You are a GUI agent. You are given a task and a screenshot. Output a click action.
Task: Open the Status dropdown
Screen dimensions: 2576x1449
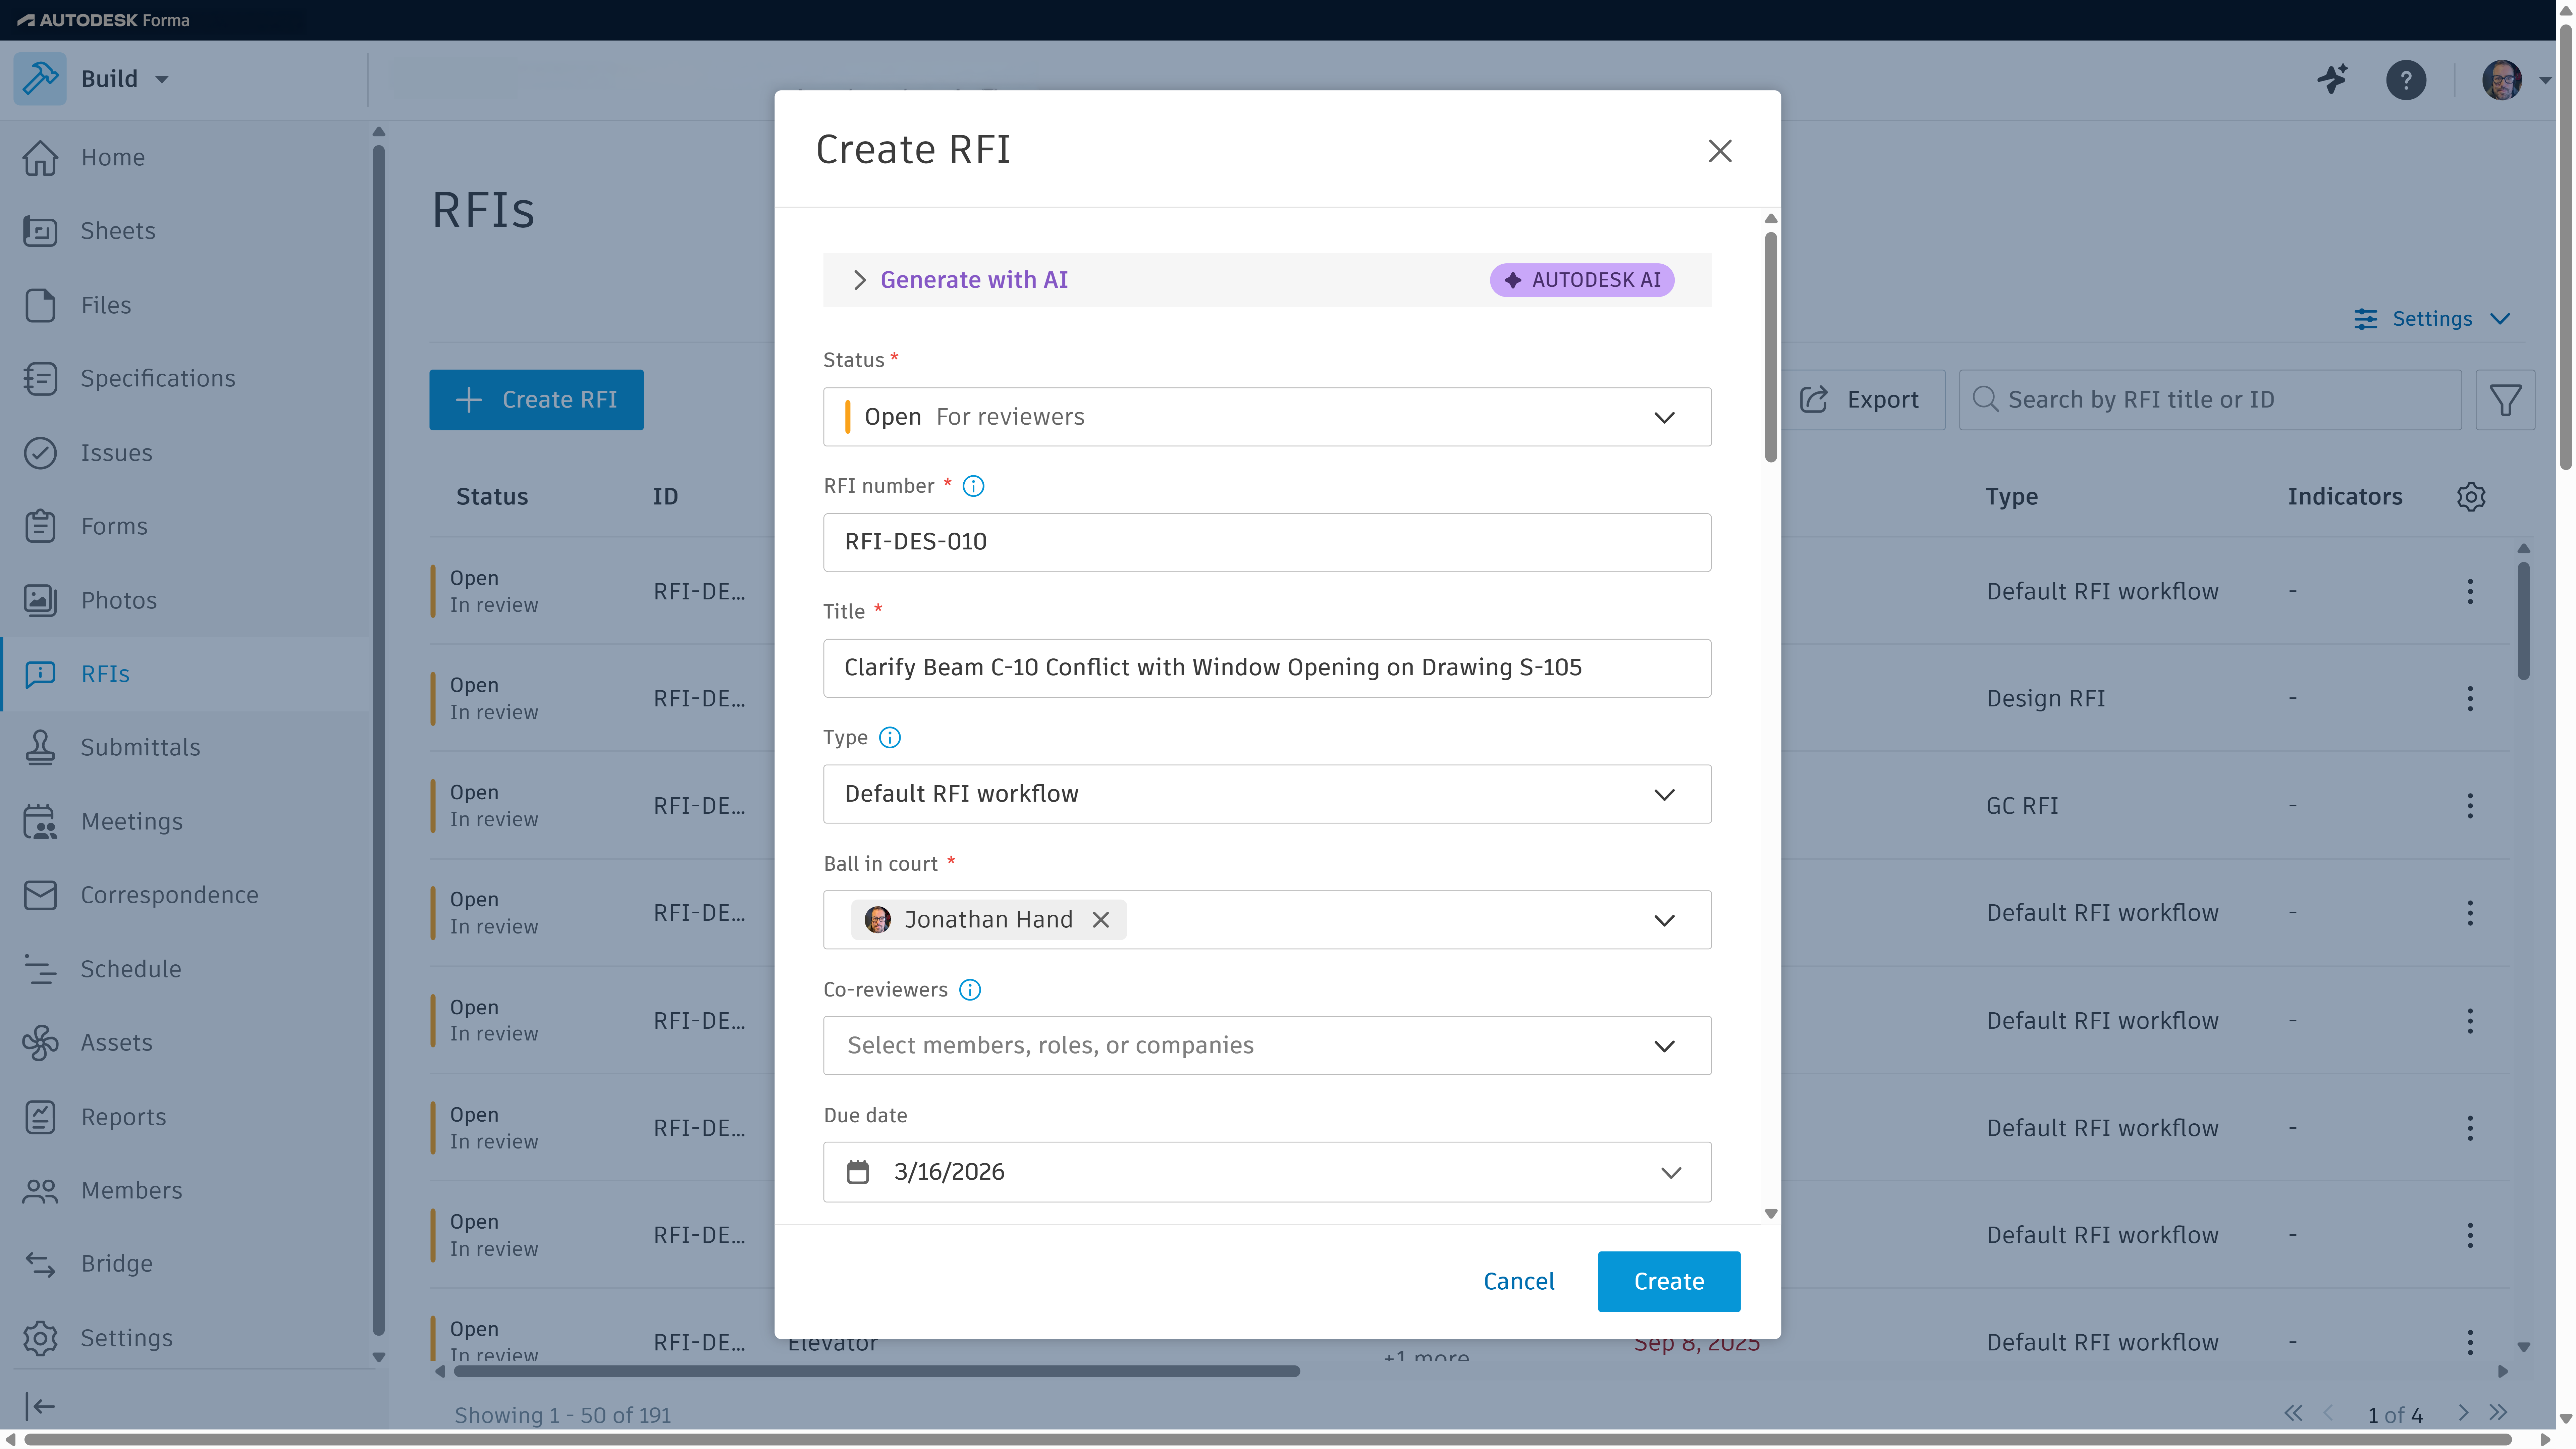coord(1266,417)
